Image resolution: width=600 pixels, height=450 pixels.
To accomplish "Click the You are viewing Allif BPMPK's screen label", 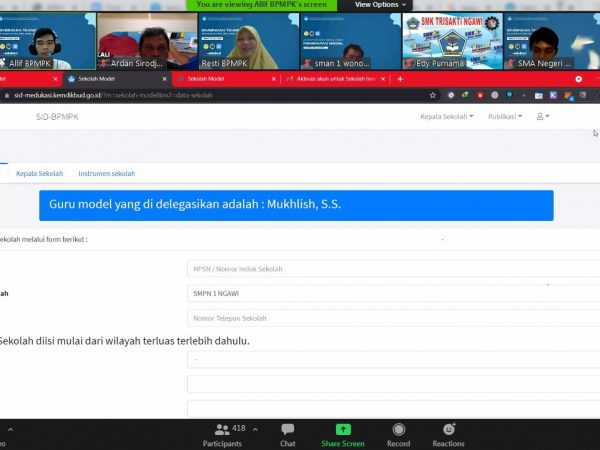I will pyautogui.click(x=261, y=5).
